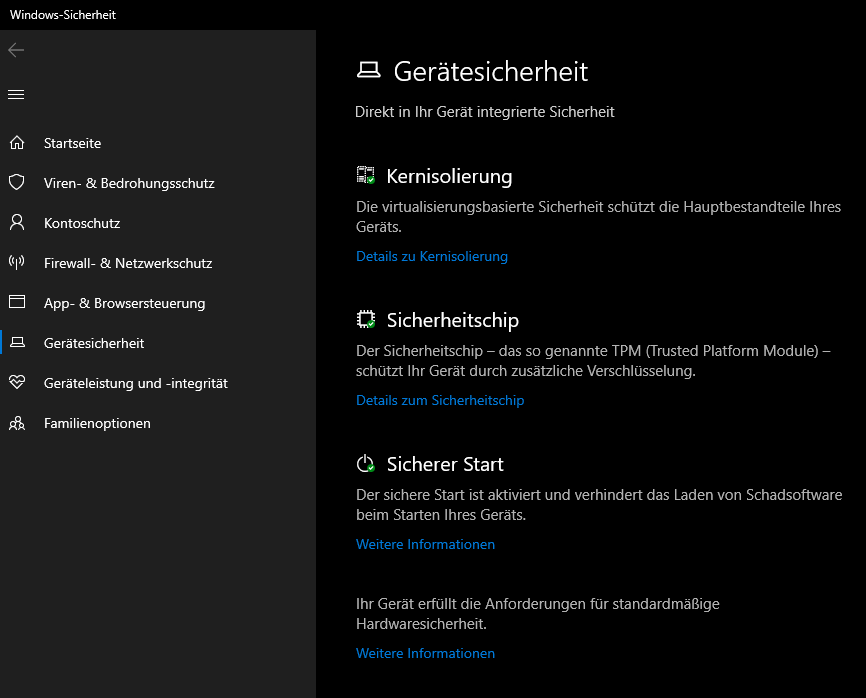Screen dimensions: 866x698
Task: Click the Firewall- & Netzwerkschutz antenna icon
Action: 16,263
